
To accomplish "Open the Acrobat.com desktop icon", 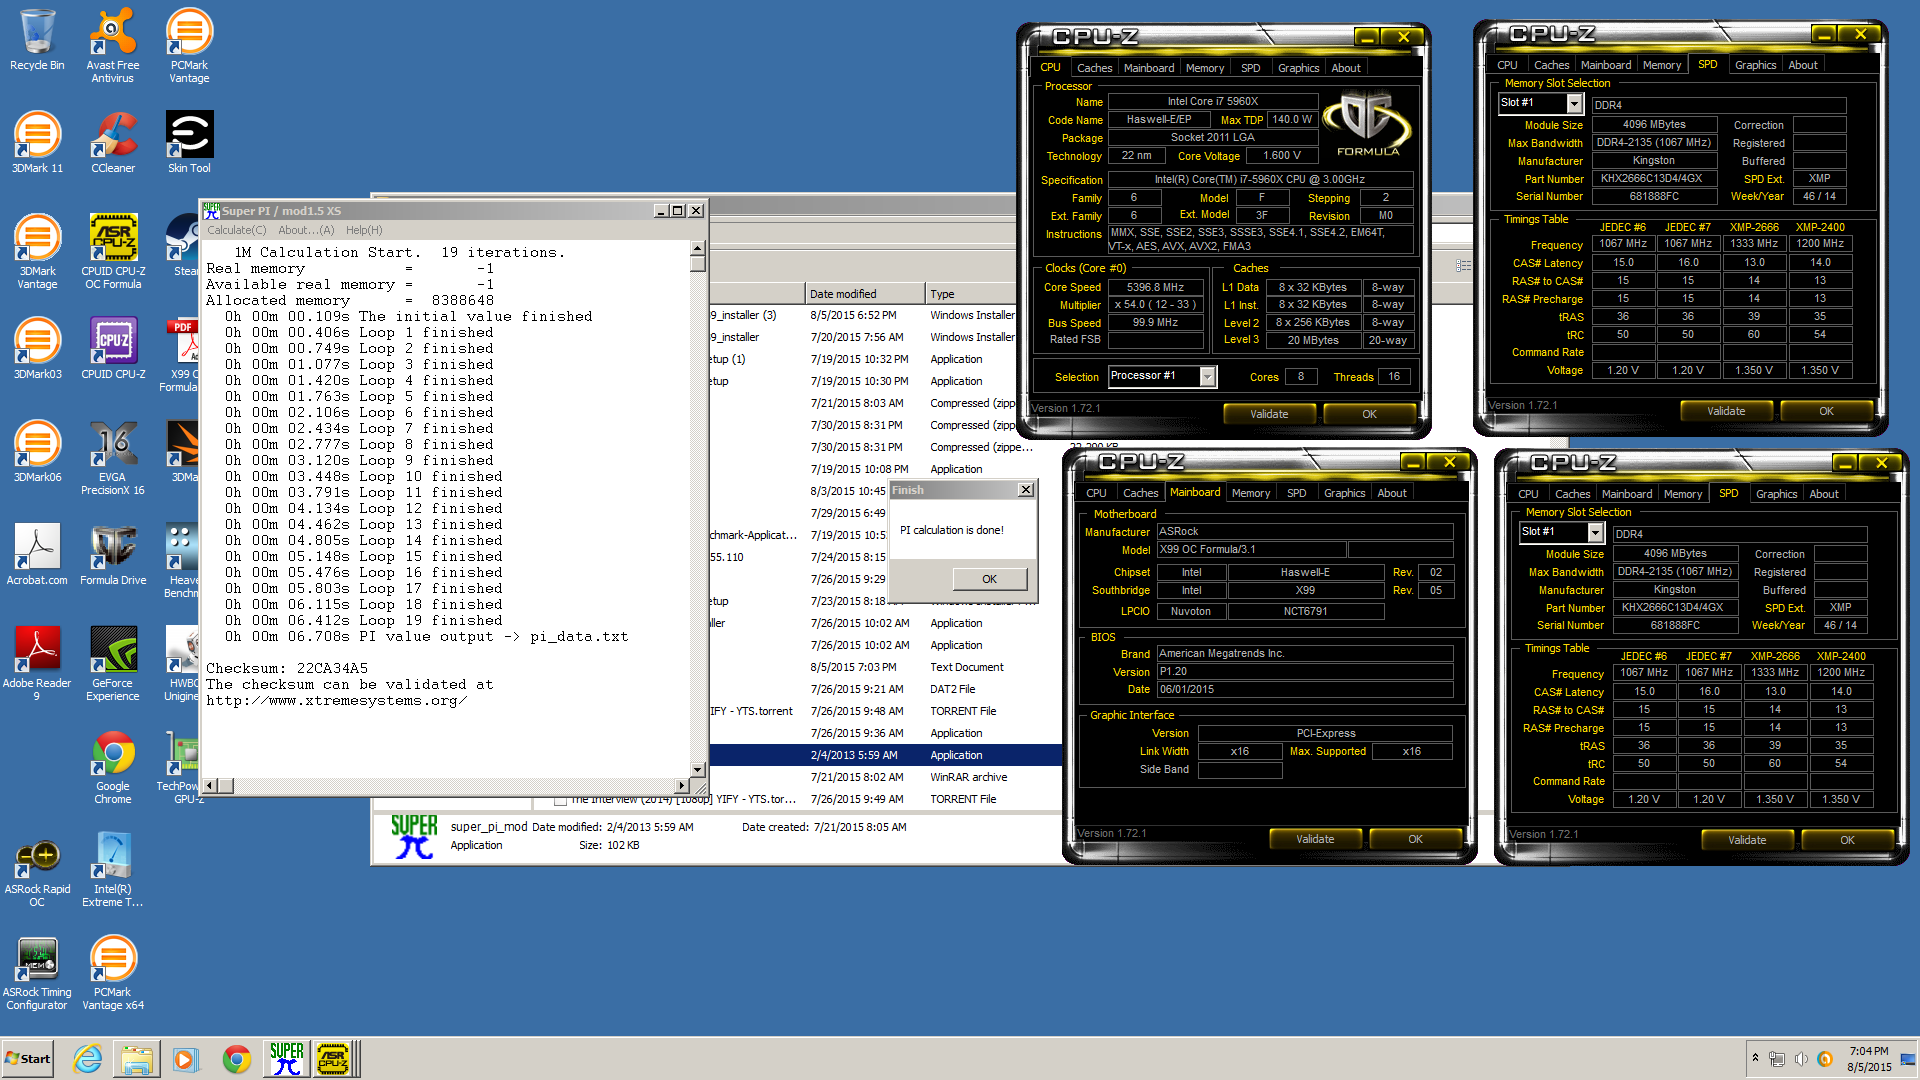I will [x=37, y=555].
